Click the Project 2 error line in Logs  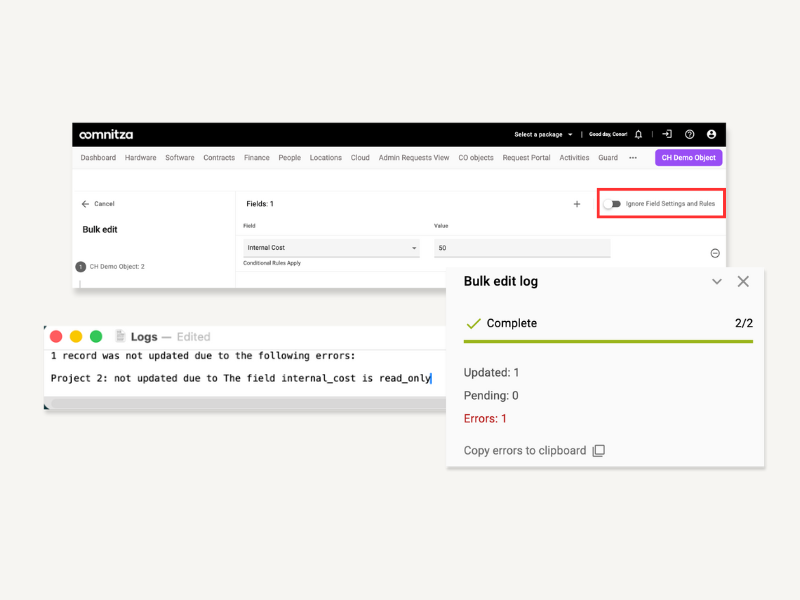(x=241, y=378)
